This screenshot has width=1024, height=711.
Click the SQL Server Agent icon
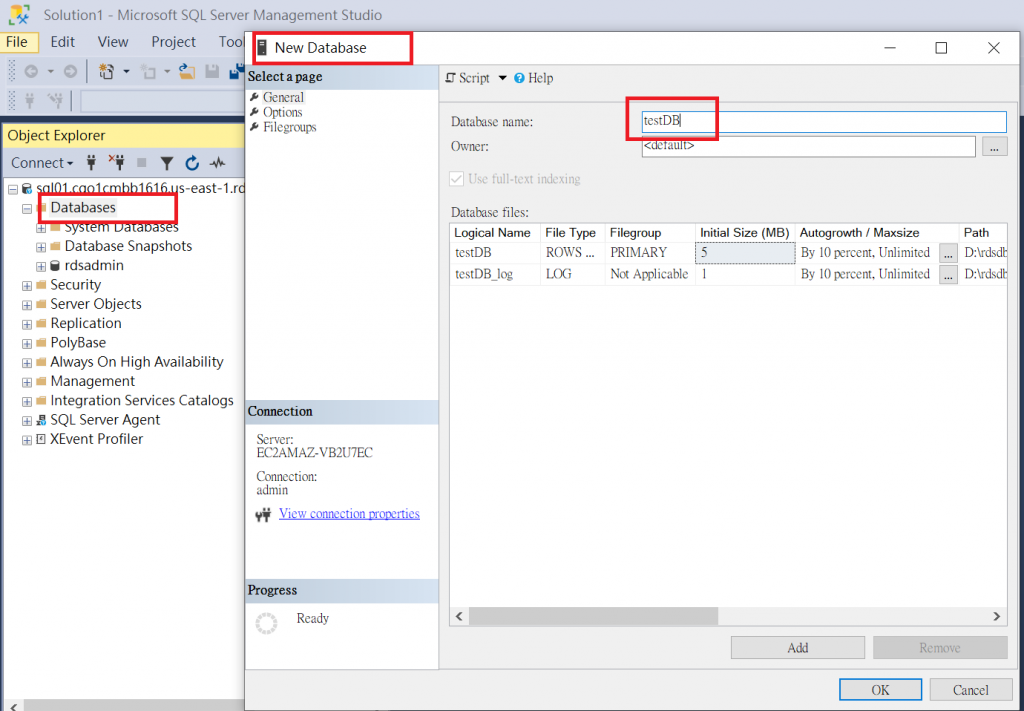[41, 420]
